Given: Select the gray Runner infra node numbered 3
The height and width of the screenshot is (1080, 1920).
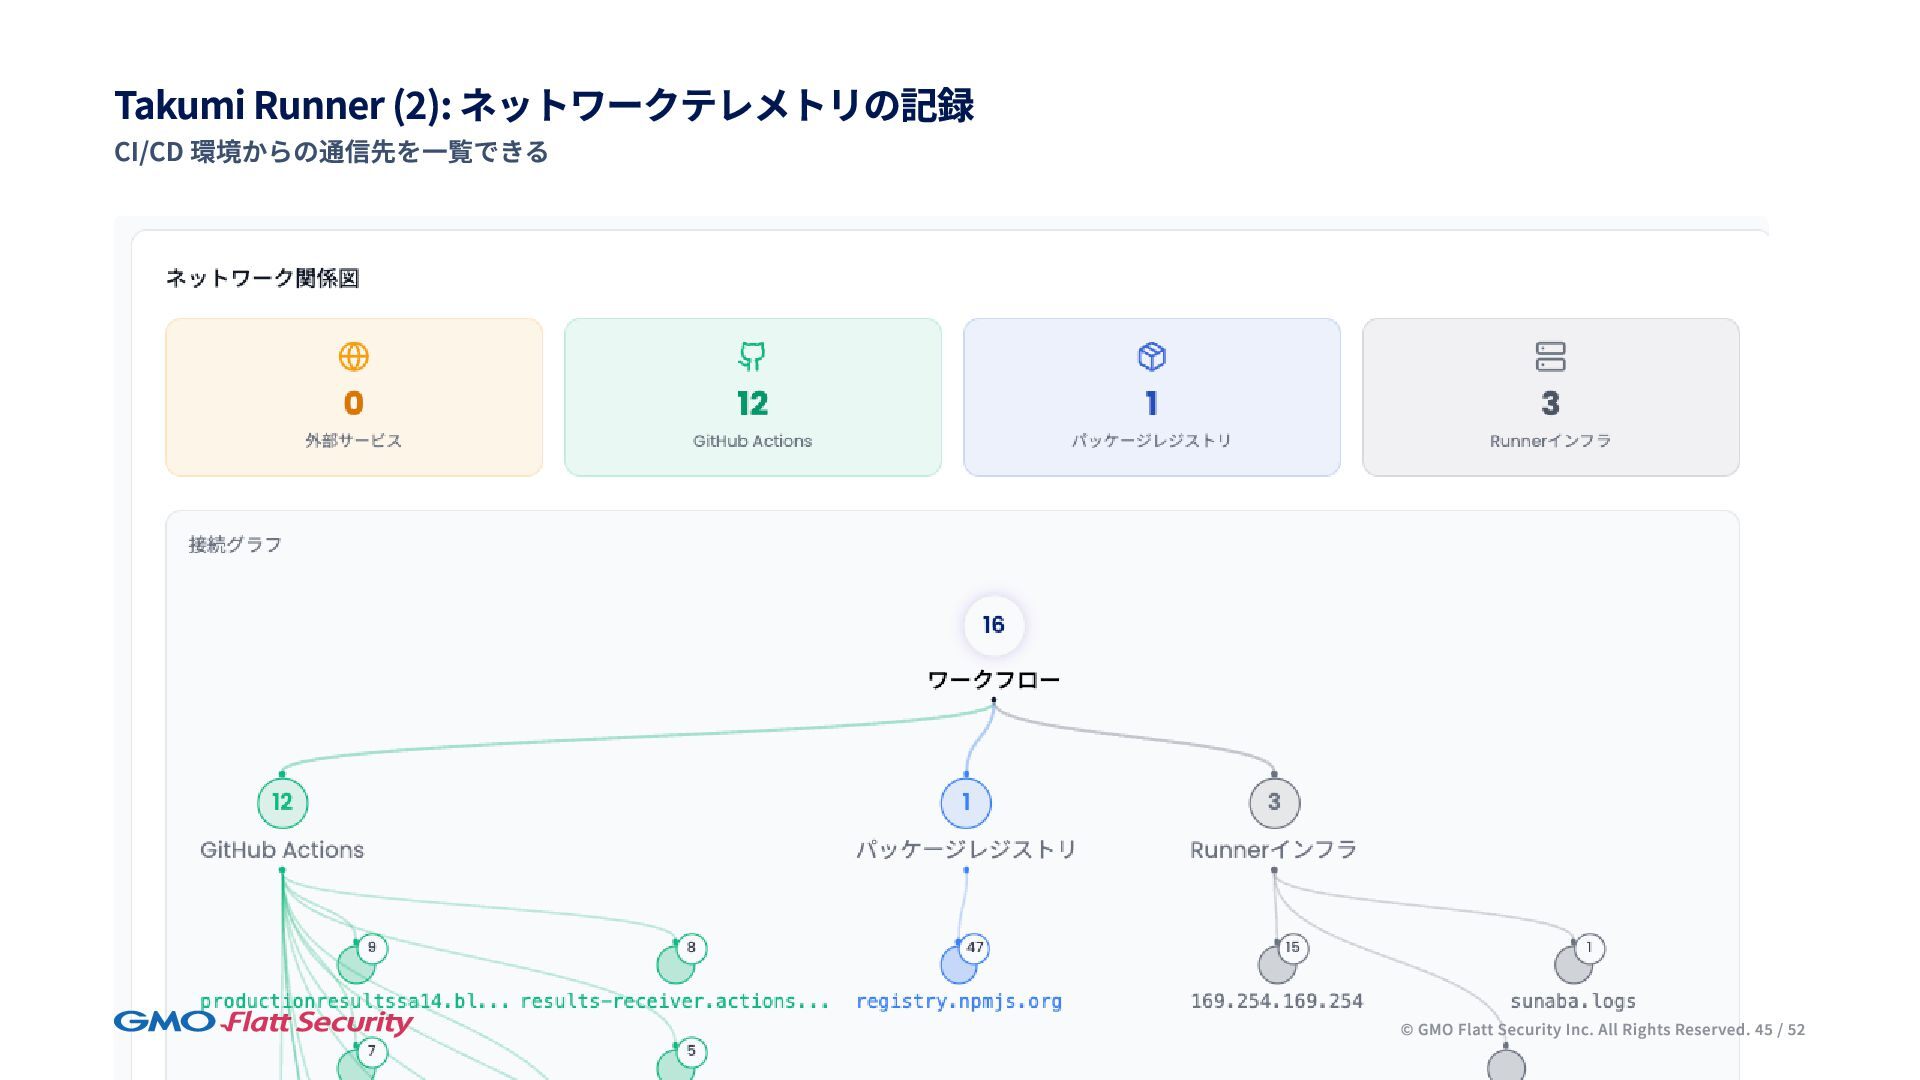Looking at the screenshot, I should coord(1274,802).
